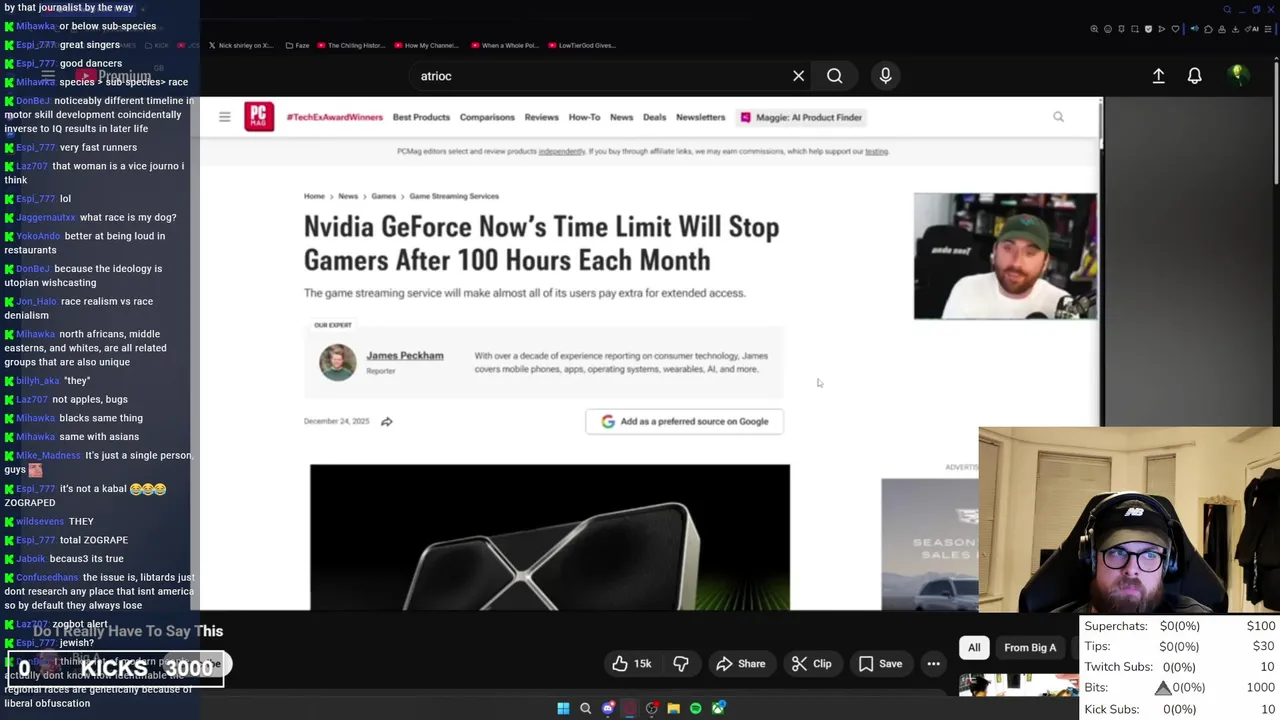
Task: Open the three-dot more actions menu
Action: tap(933, 664)
